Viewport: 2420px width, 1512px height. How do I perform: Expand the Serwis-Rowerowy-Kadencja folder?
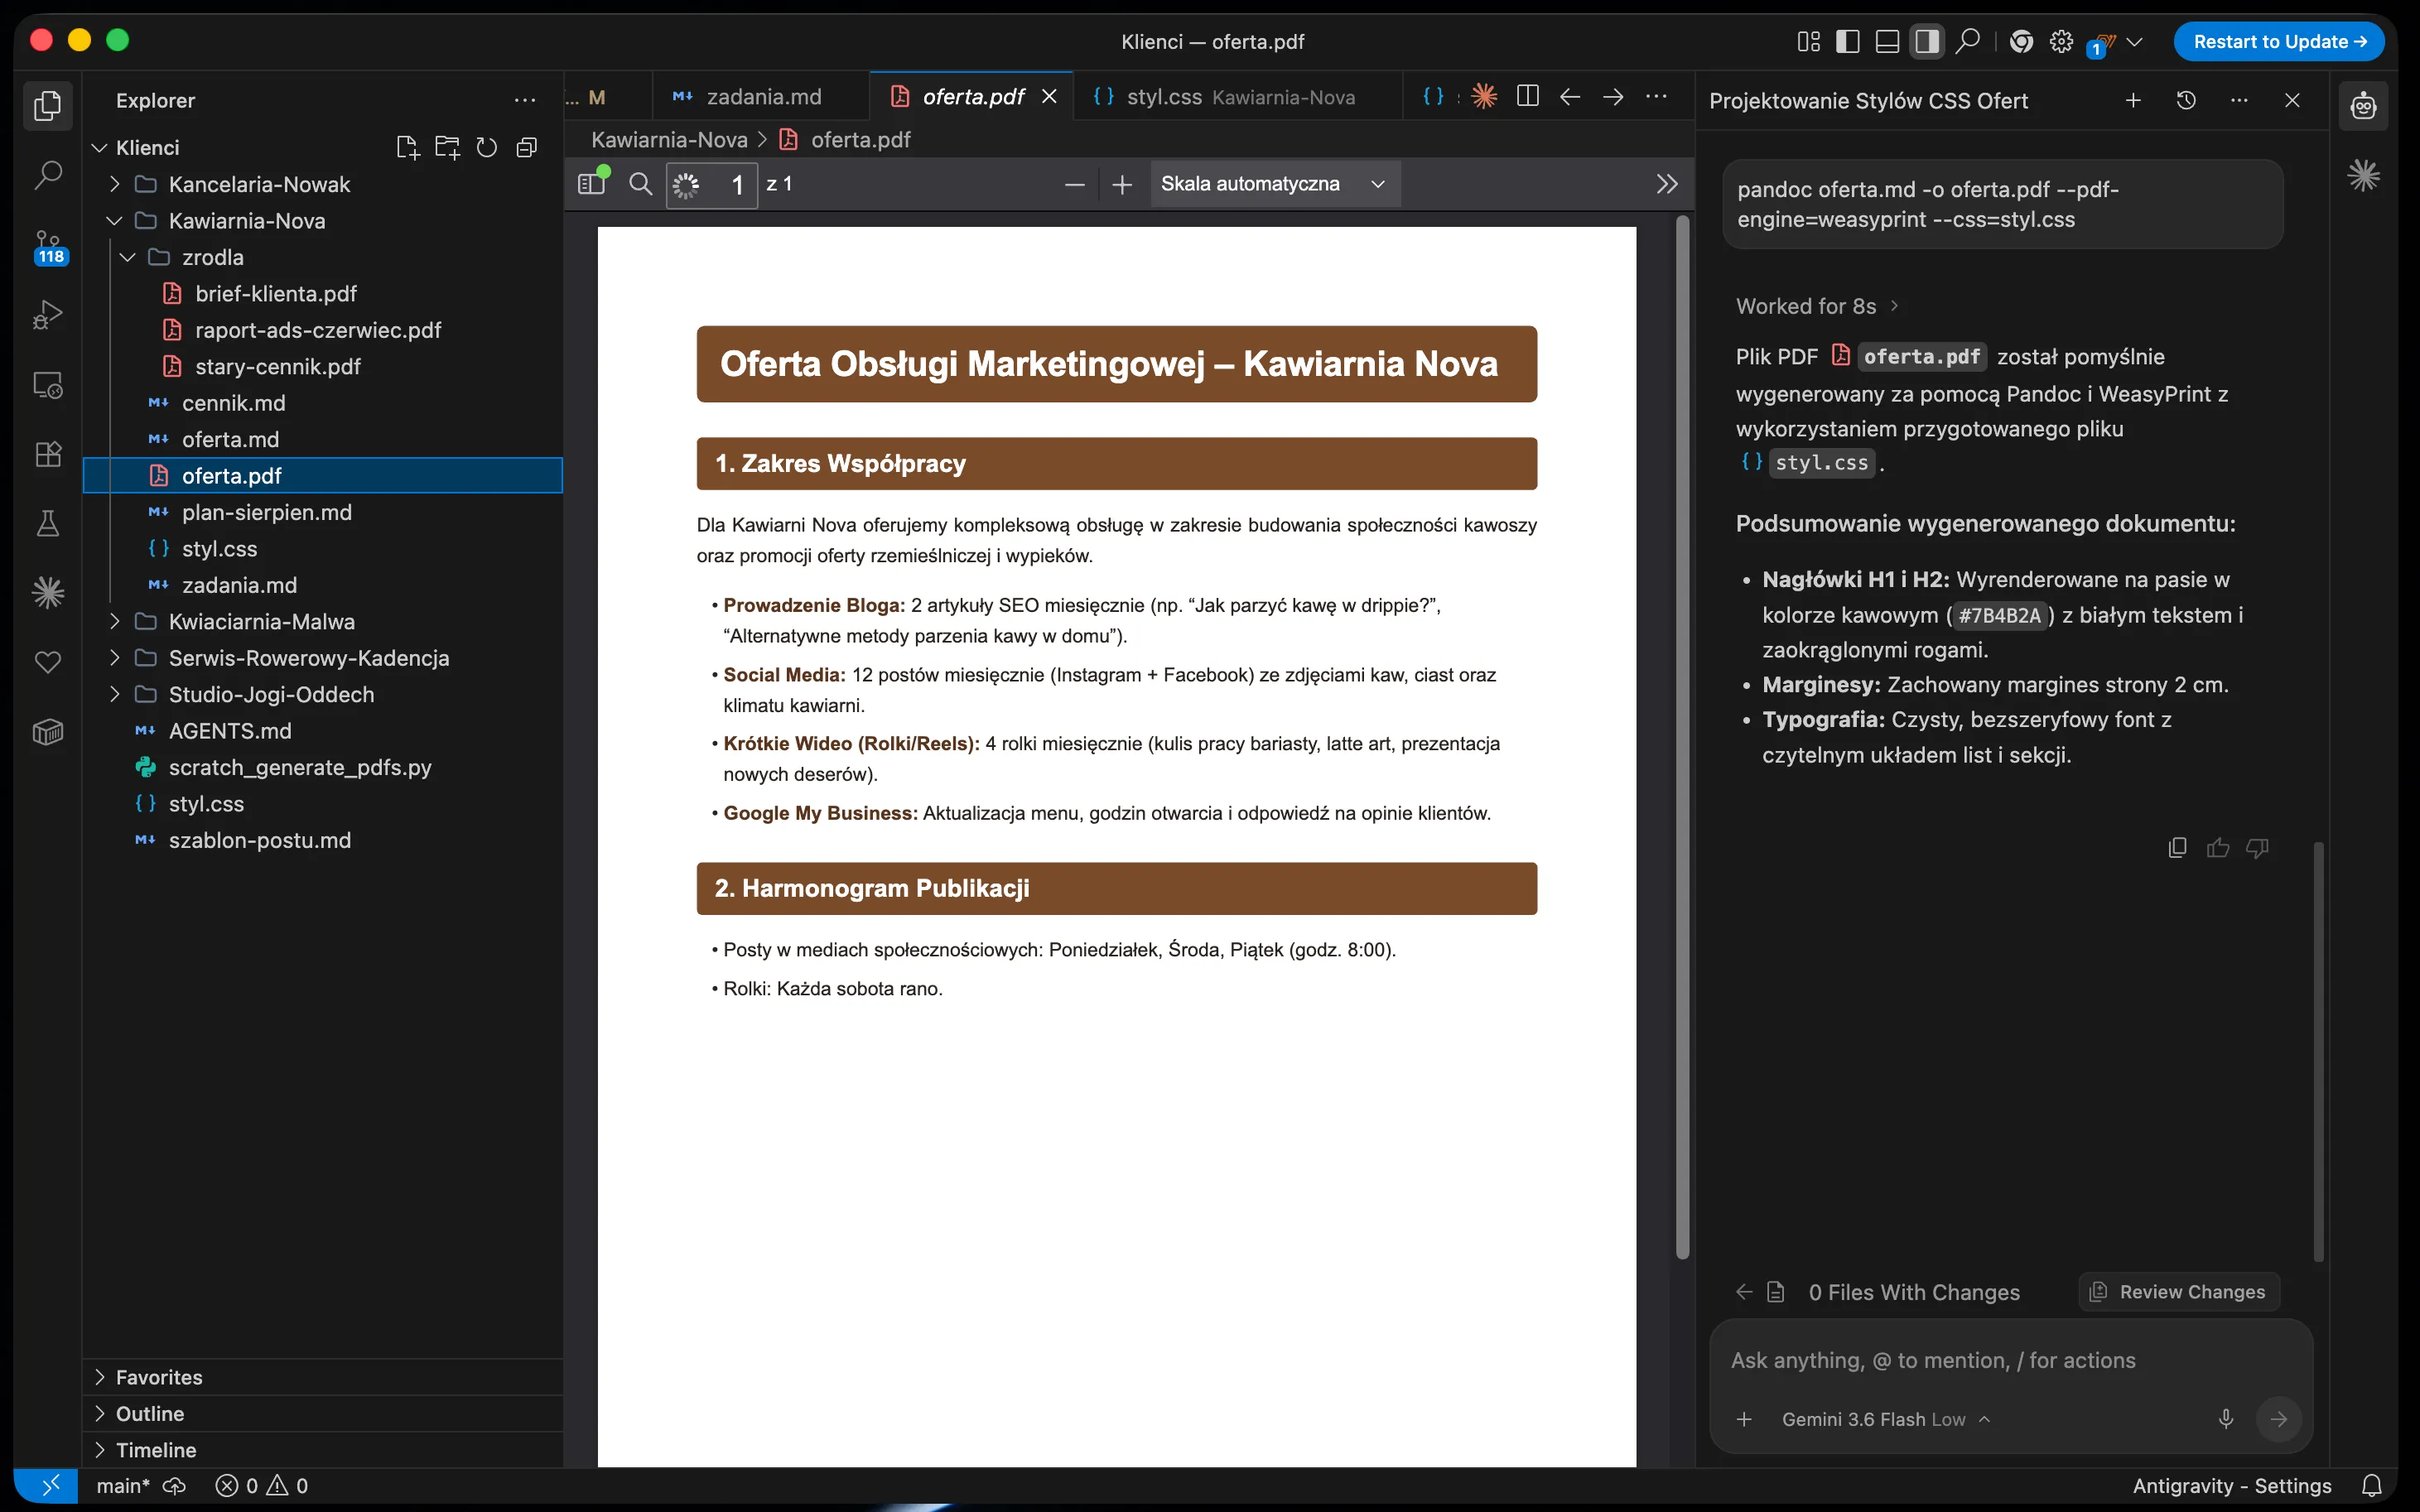point(322,658)
